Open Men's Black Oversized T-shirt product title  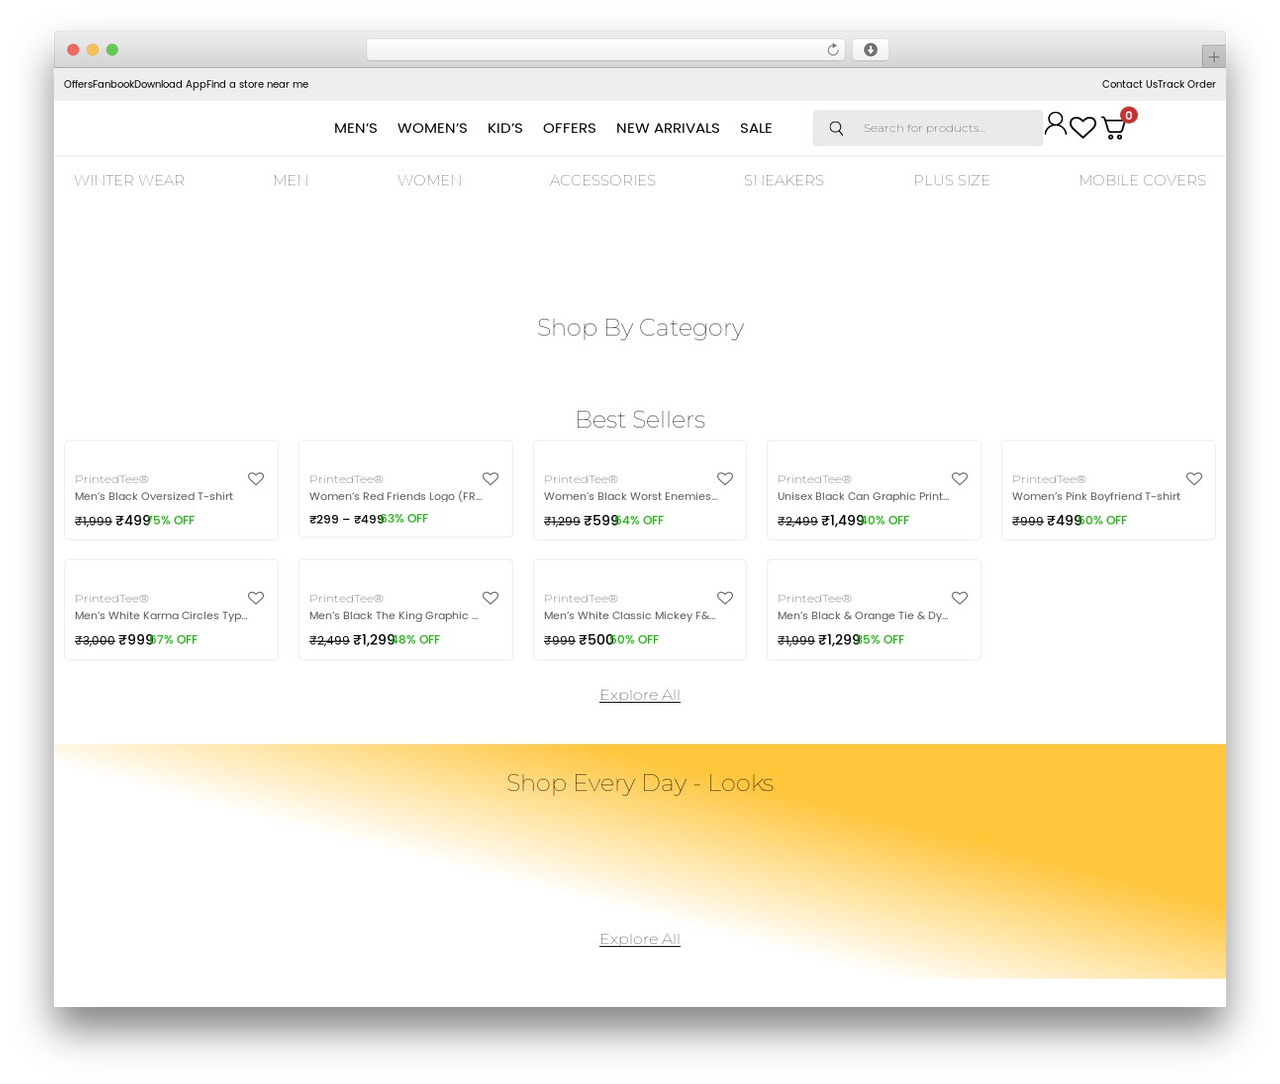point(154,496)
